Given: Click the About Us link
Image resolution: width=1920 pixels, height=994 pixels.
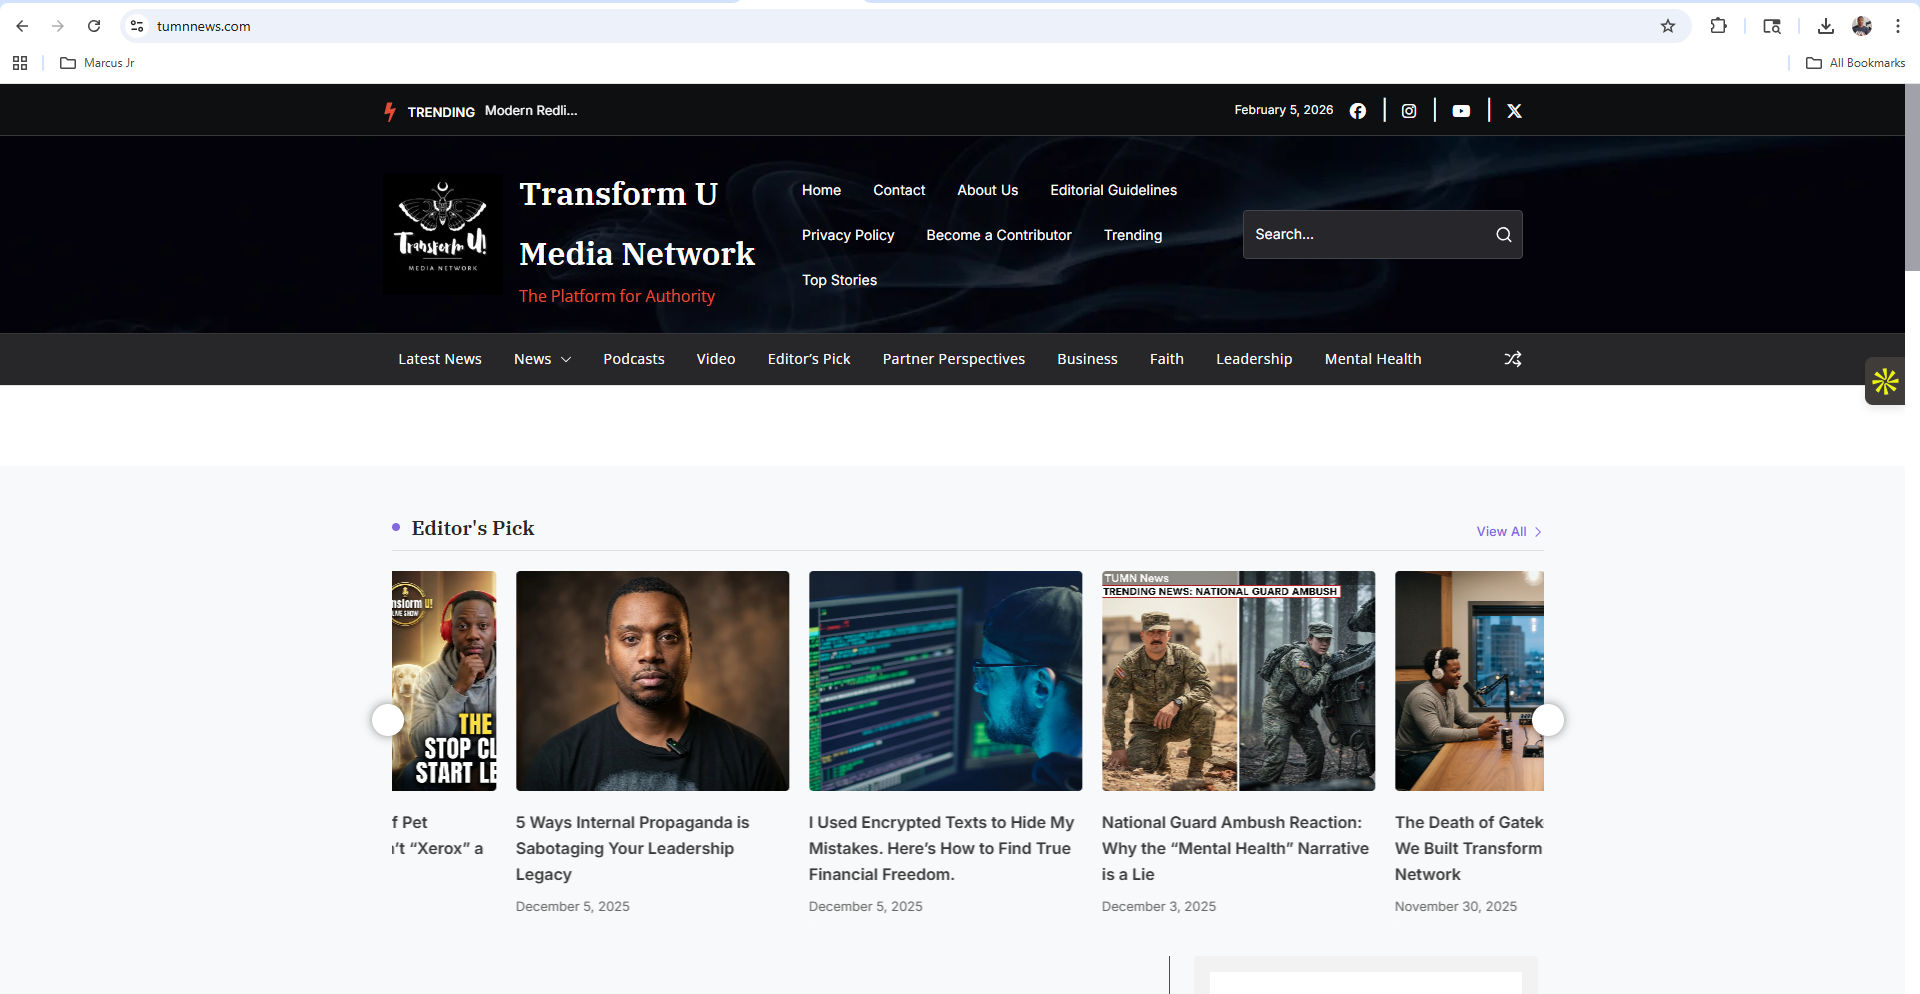Looking at the screenshot, I should click(987, 190).
